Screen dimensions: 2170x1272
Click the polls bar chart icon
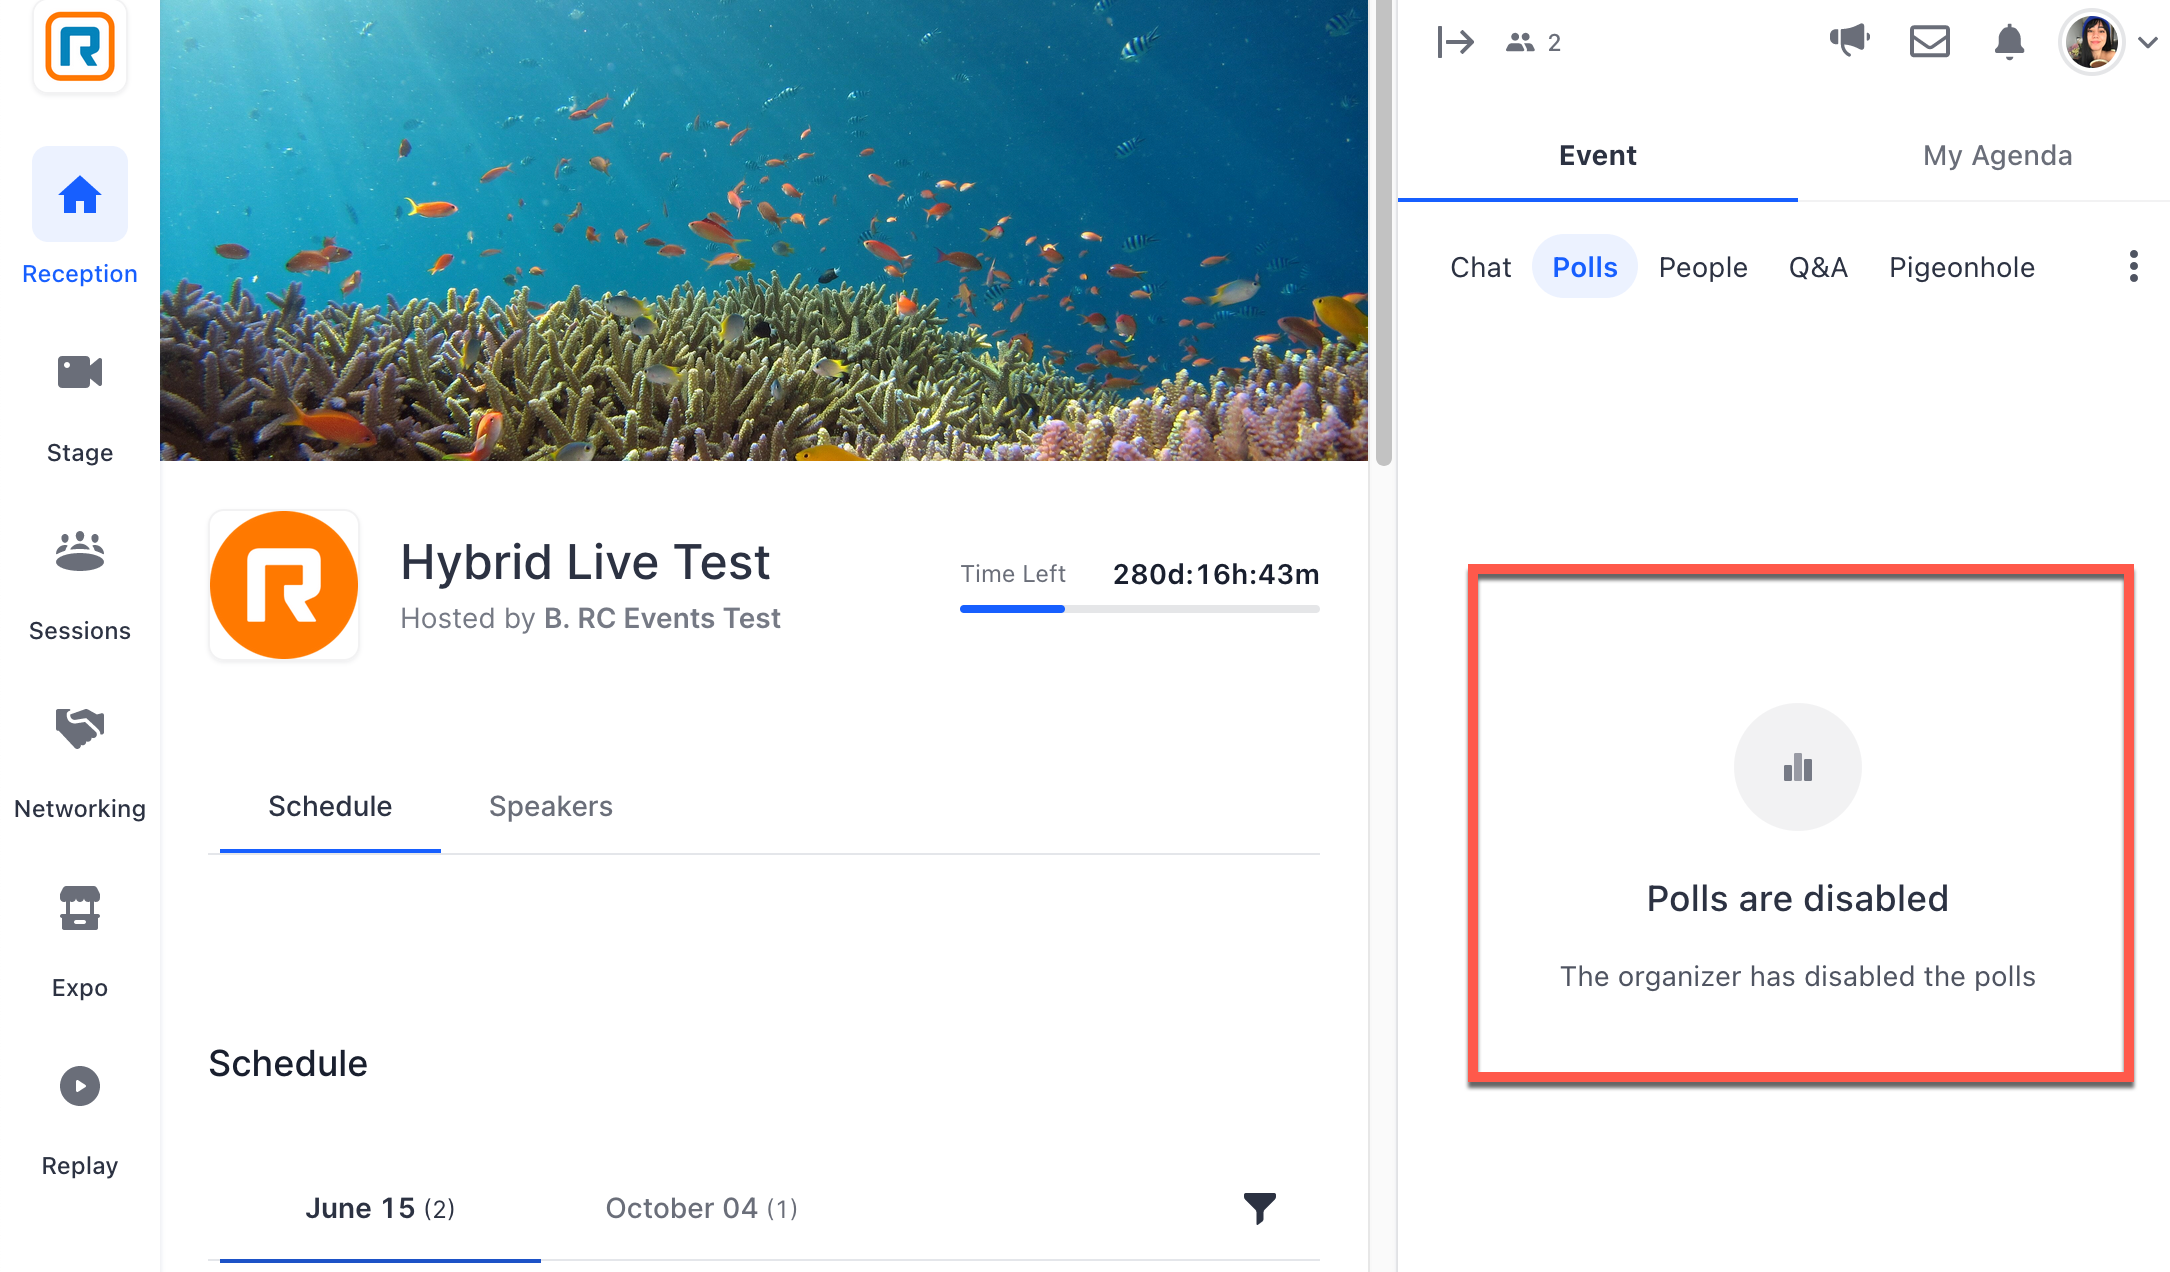1798,767
